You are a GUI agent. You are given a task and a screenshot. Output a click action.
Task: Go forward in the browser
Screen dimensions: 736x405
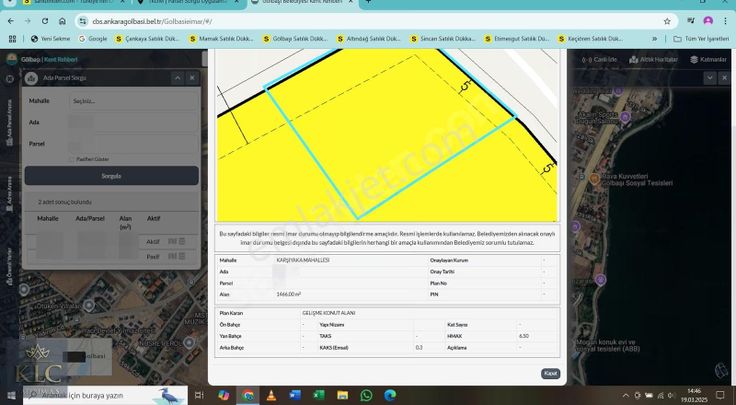[x=28, y=21]
